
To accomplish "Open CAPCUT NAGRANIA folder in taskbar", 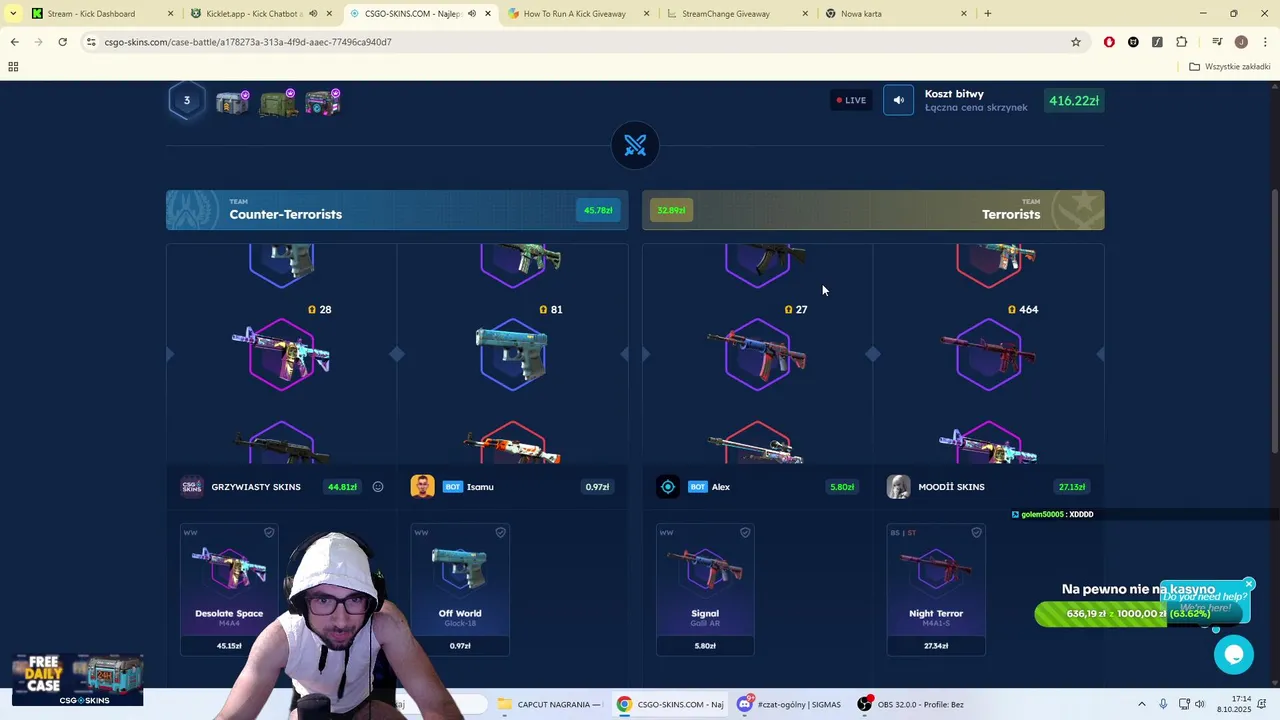I will [x=550, y=705].
